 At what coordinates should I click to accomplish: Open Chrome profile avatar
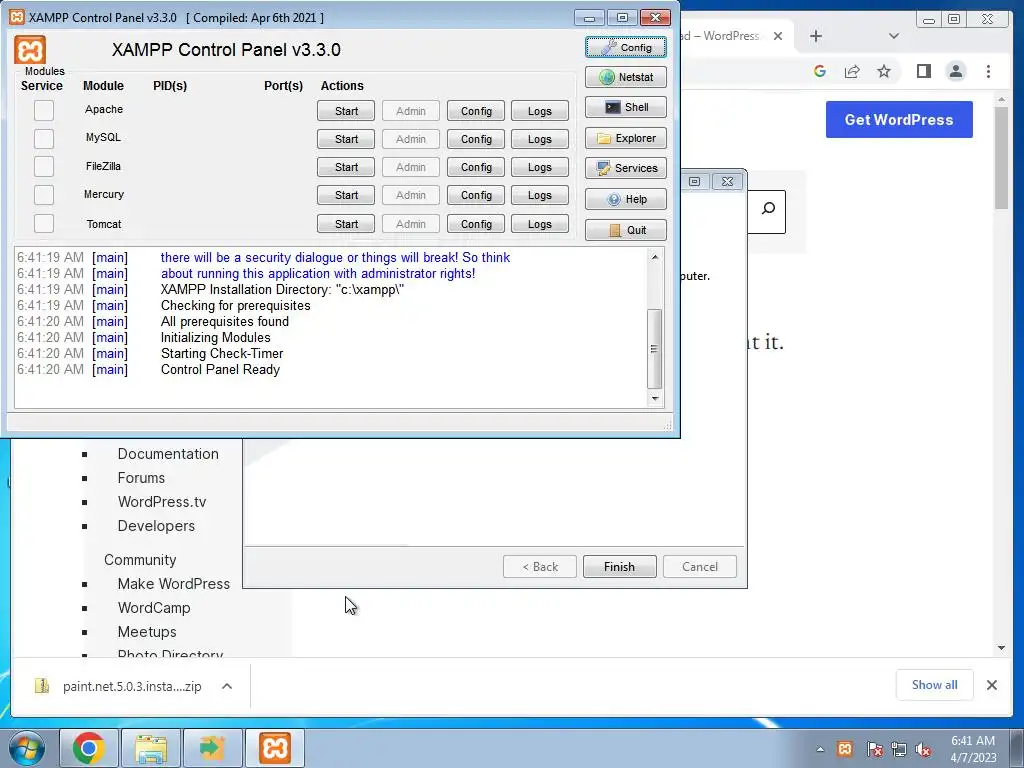pos(956,71)
